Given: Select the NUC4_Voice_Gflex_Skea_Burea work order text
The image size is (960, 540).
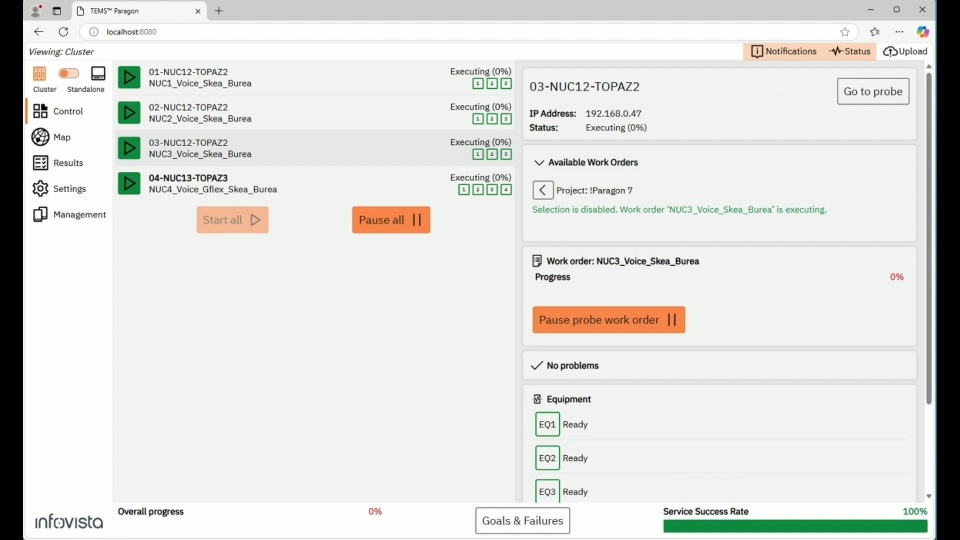Looking at the screenshot, I should (212, 189).
